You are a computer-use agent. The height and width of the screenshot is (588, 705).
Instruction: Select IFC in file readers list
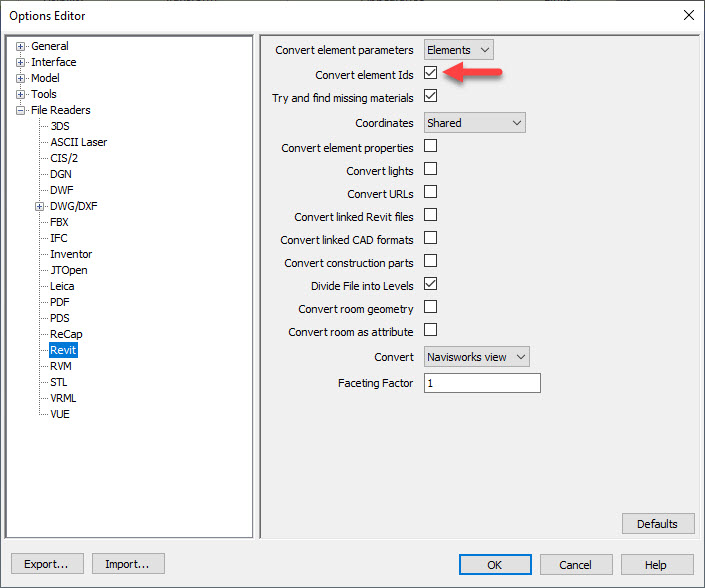(x=59, y=238)
